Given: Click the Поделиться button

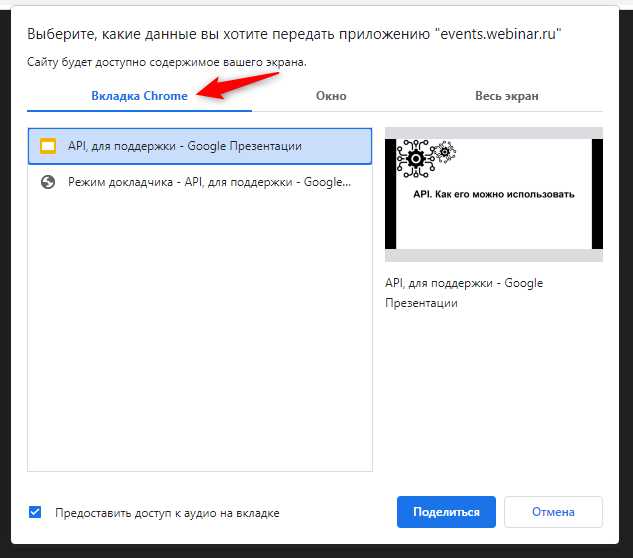Looking at the screenshot, I should click(446, 512).
